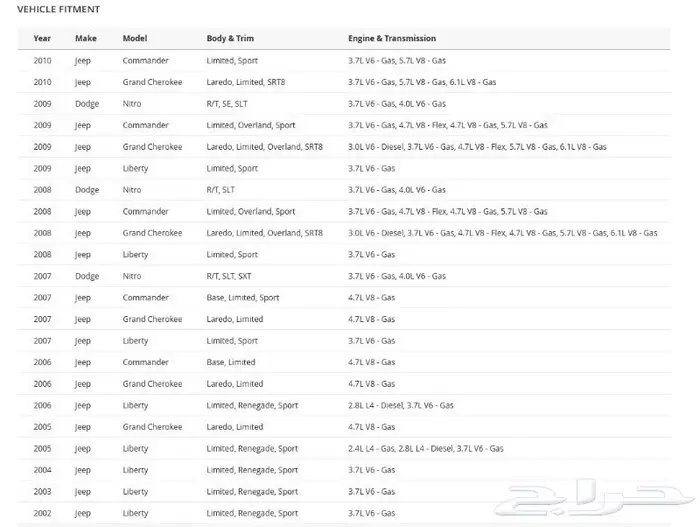Click 'Grand Cherokee' in the 2008 row
Image resolution: width=700 pixels, height=527 pixels.
coord(152,233)
